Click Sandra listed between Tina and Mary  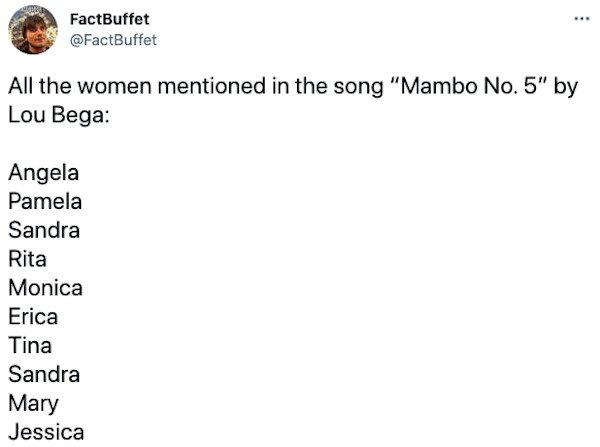point(43,375)
